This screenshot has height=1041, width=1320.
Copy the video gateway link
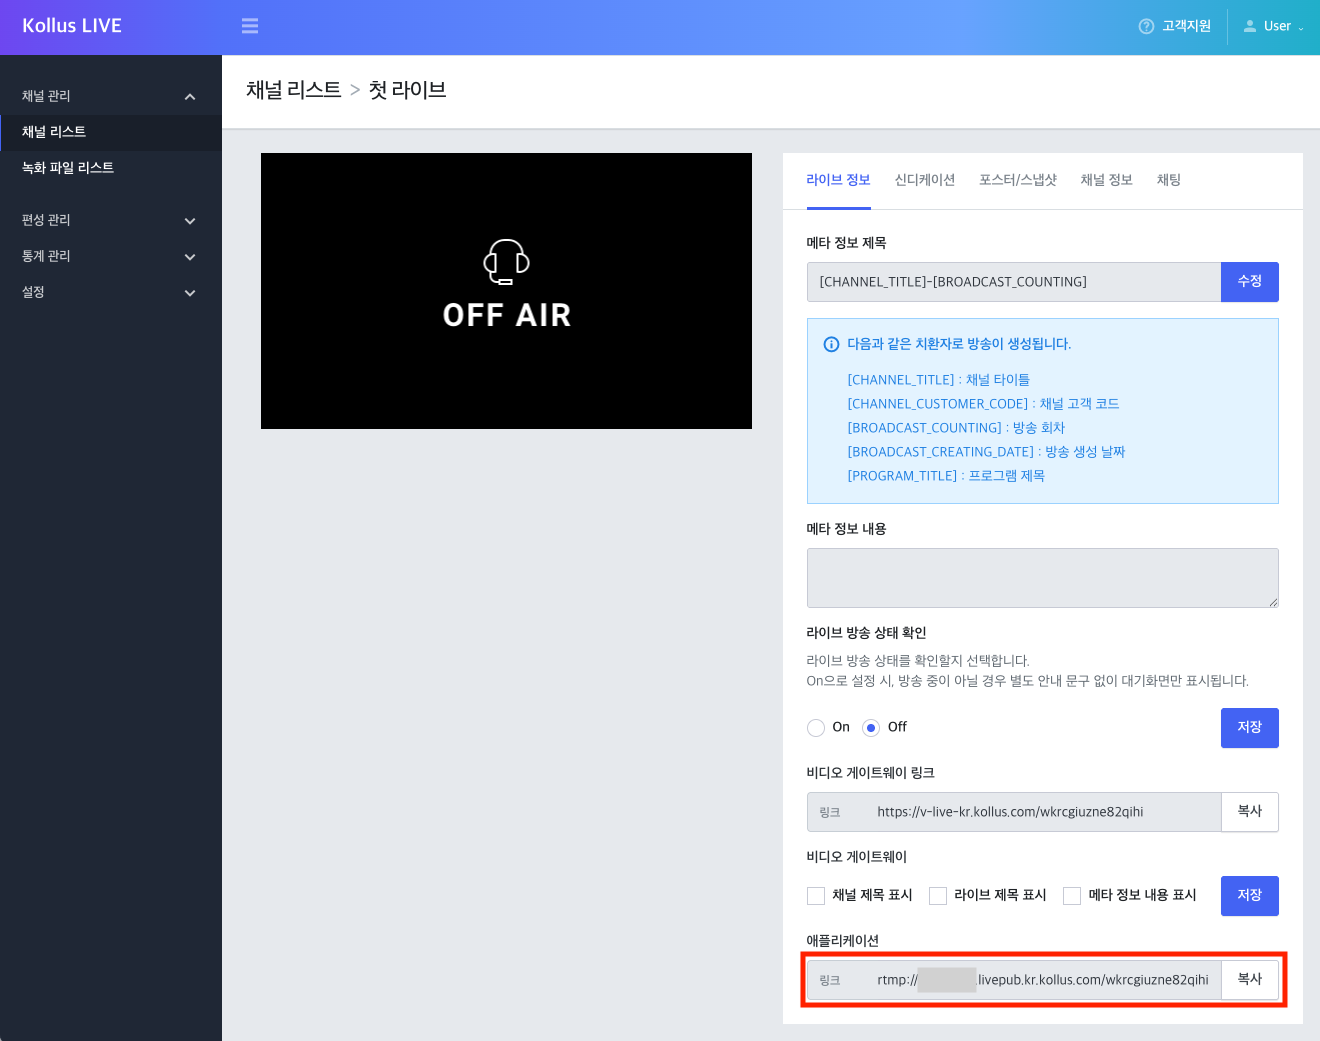point(1249,811)
